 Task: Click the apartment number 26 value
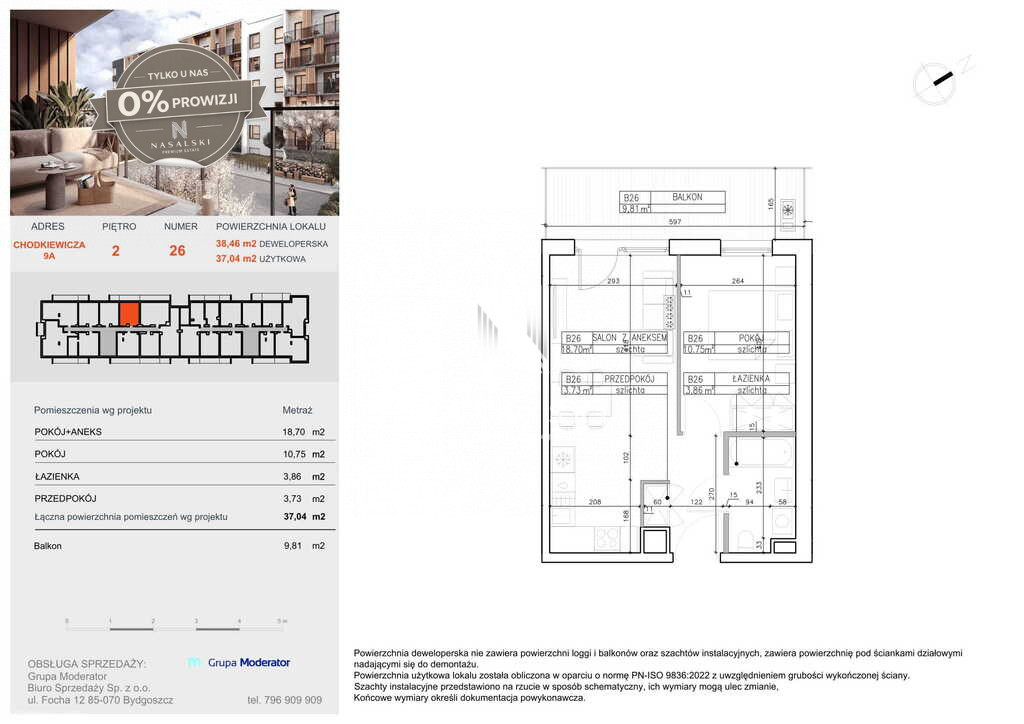tap(178, 251)
